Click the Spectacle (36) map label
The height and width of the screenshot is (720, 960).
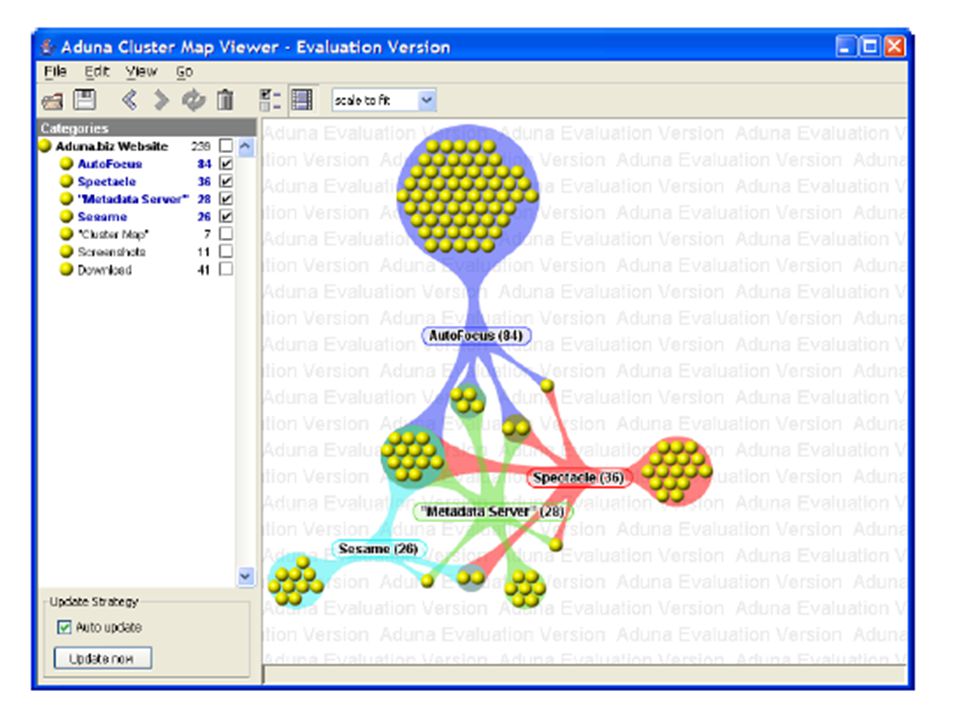578,478
